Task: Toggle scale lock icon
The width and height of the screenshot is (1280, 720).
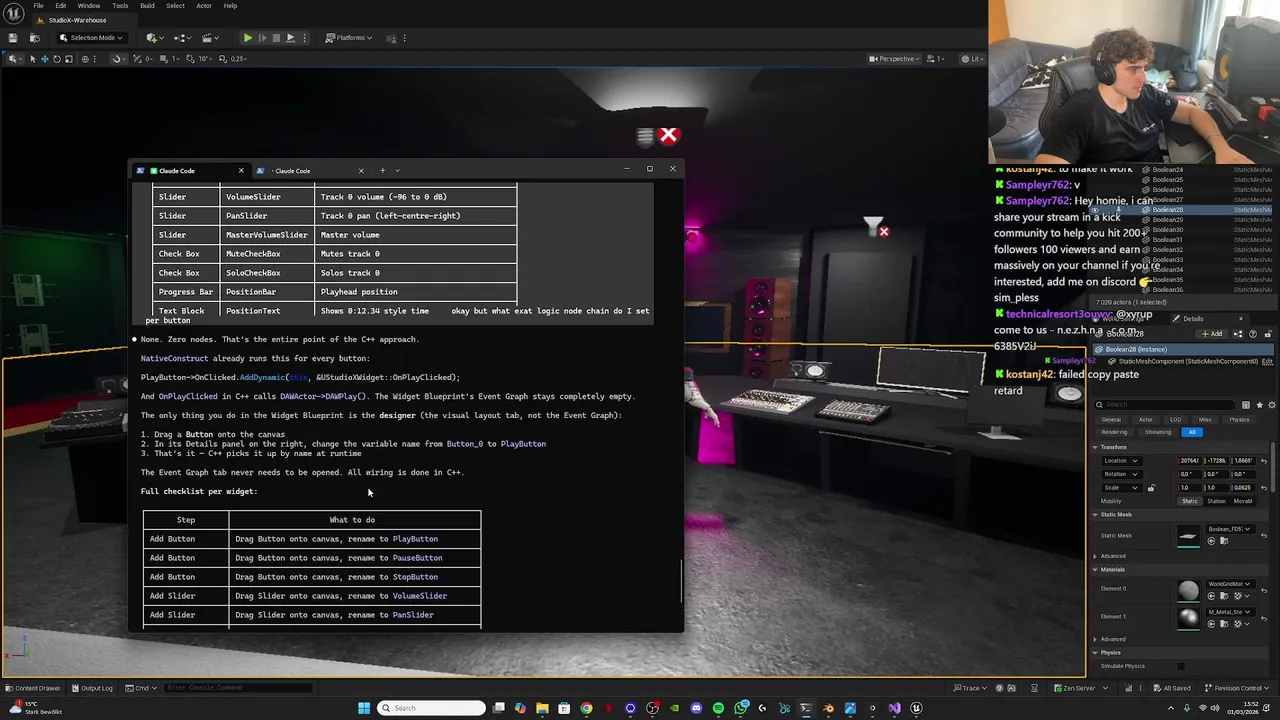Action: tap(1151, 488)
